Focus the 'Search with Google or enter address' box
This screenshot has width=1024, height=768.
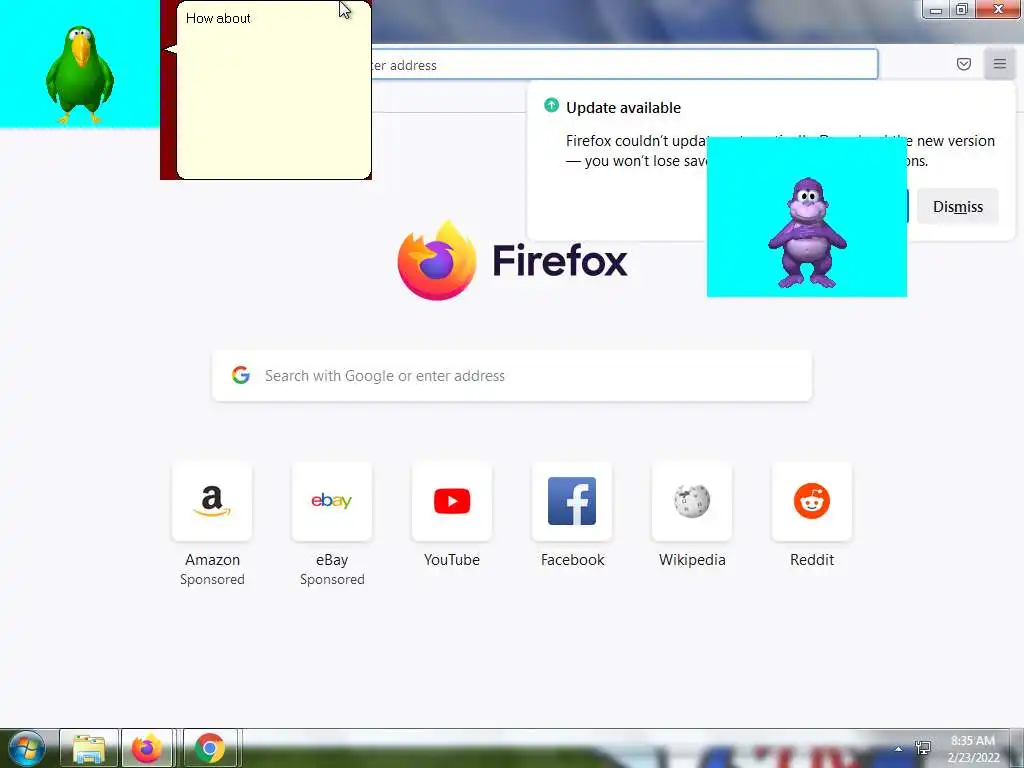[x=512, y=376]
